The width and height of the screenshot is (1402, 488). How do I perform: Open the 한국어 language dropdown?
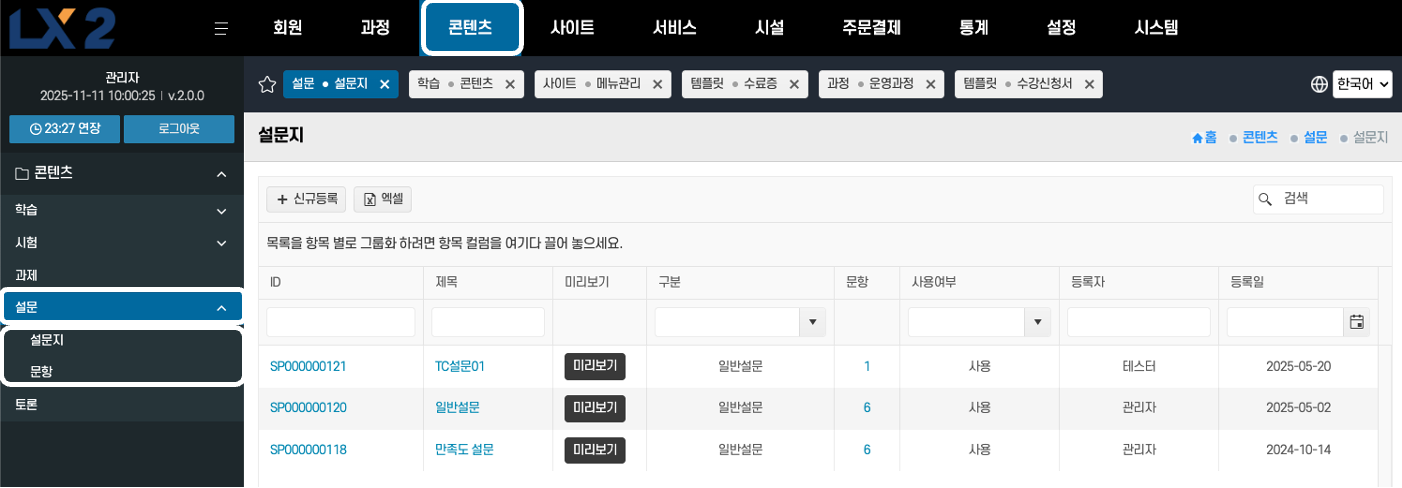pos(1363,84)
